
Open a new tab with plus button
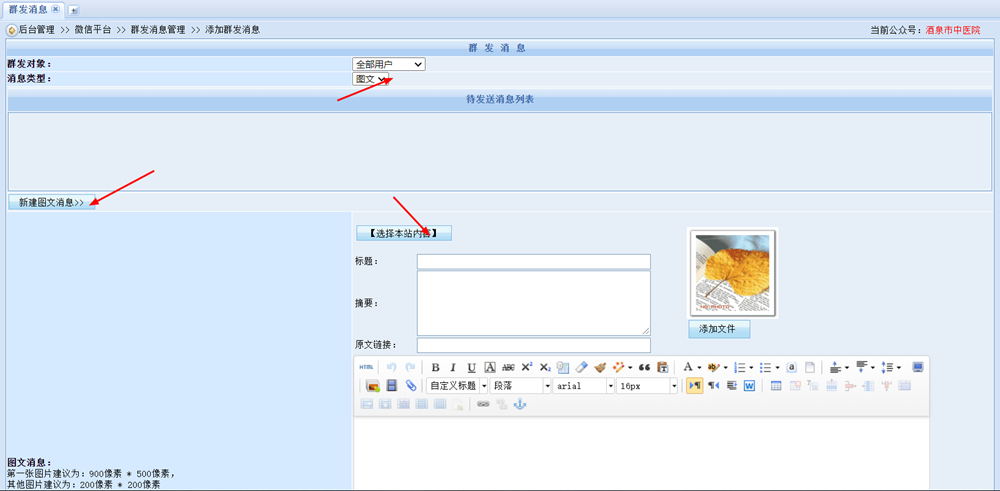(74, 10)
